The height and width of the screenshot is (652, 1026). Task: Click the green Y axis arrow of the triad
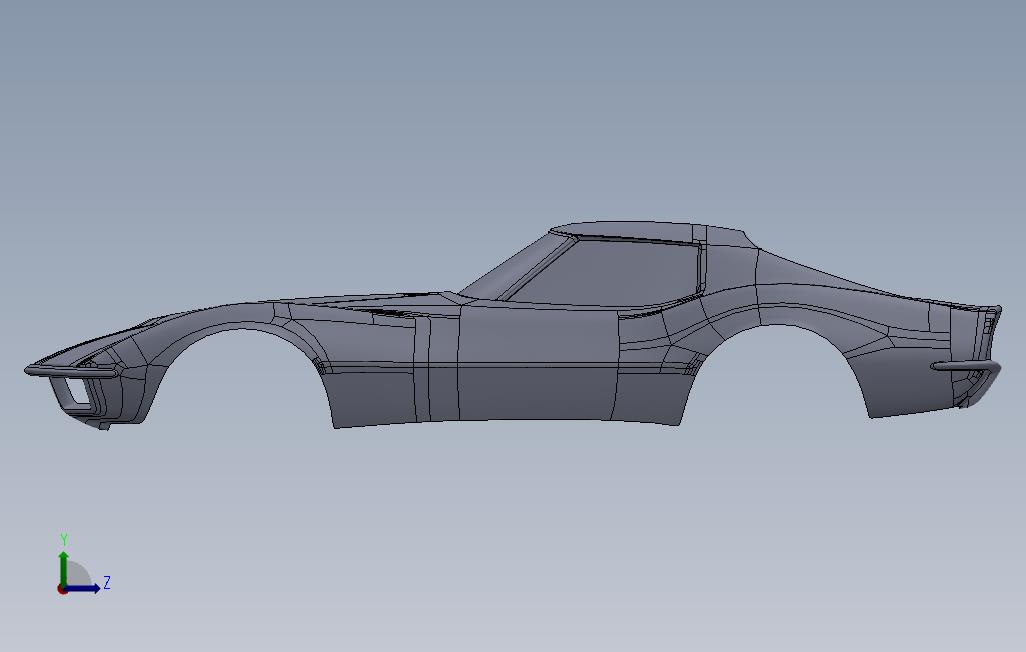[x=63, y=568]
